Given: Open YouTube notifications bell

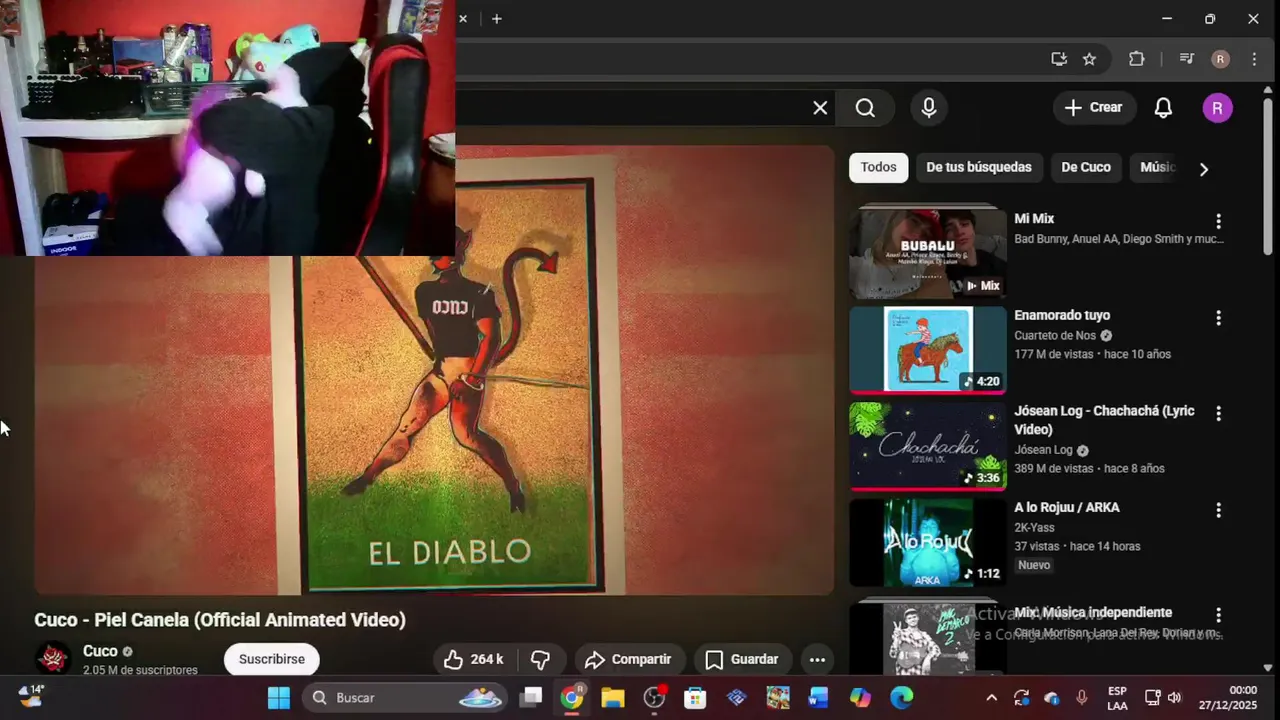Looking at the screenshot, I should (1163, 108).
